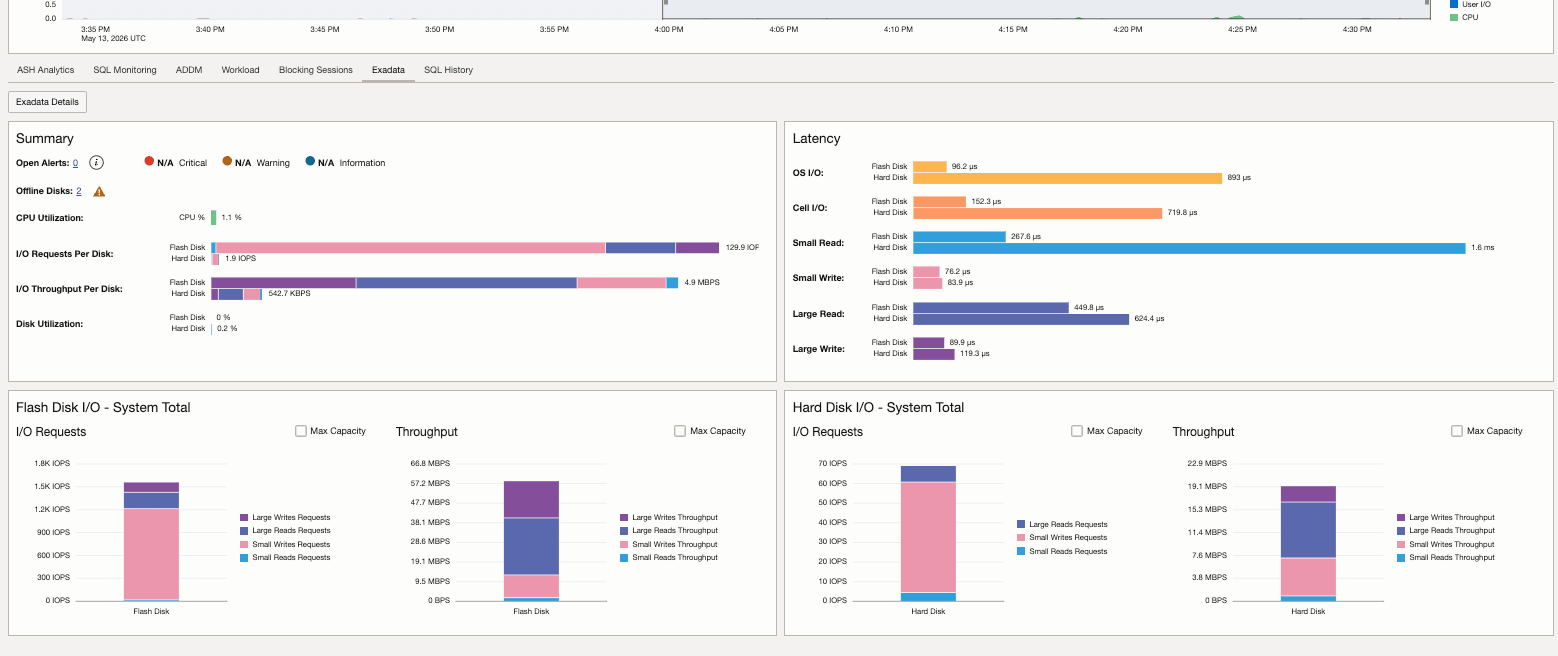Click Small Reads Throughput swatch in Hard Disk legend
This screenshot has height=656, width=1558.
click(x=1401, y=557)
